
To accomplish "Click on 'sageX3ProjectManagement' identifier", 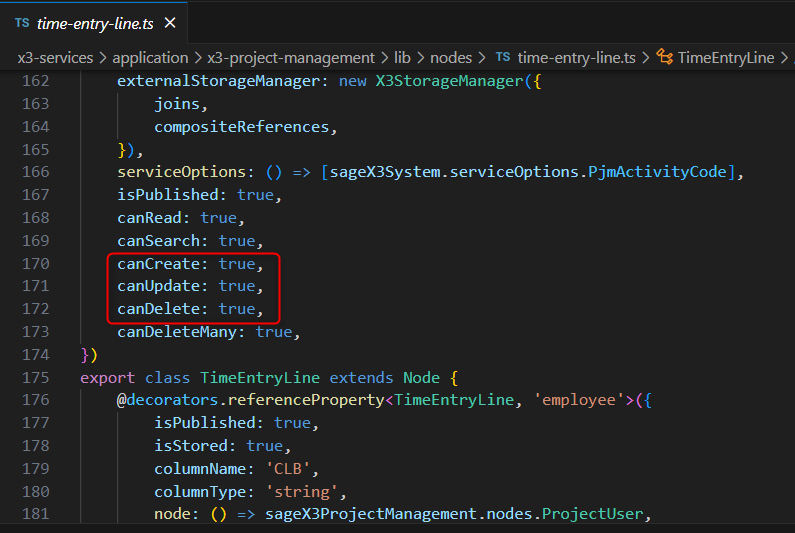I will tap(371, 514).
